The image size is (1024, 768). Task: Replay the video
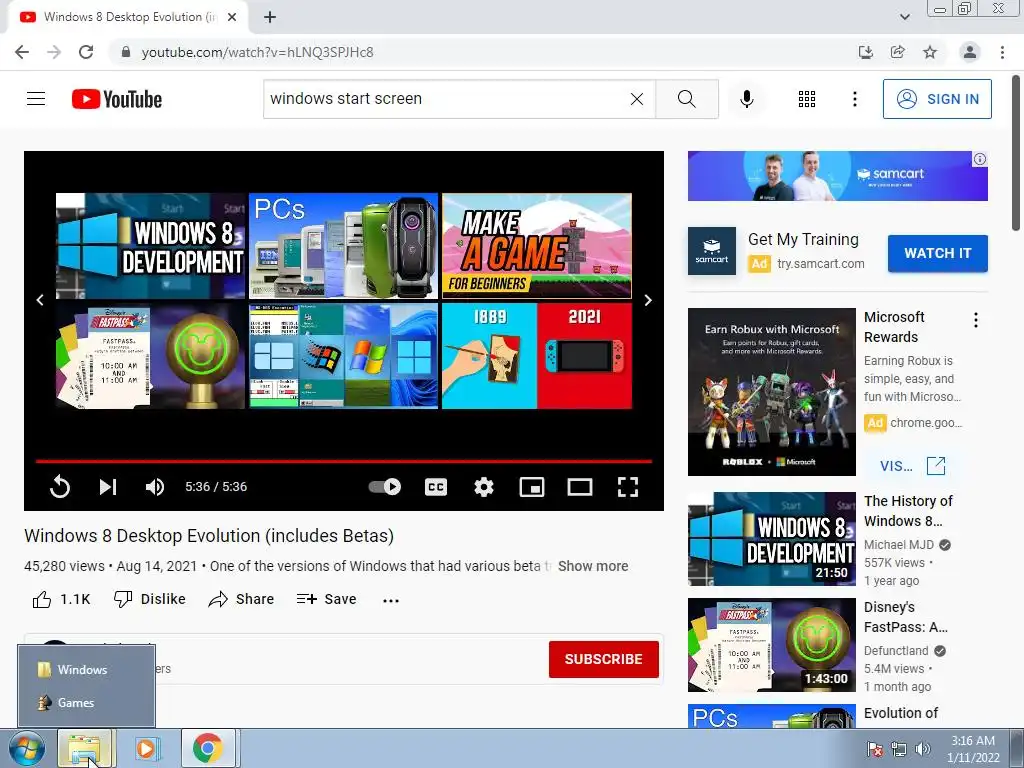pyautogui.click(x=59, y=487)
